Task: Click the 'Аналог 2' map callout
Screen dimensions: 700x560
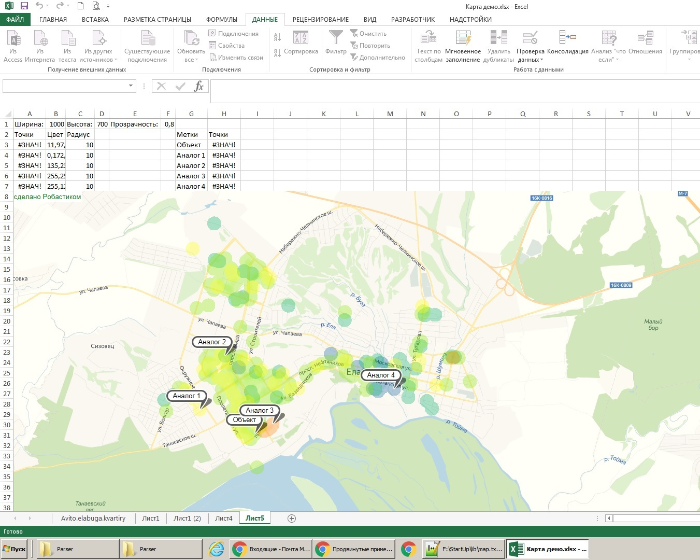Action: point(212,342)
